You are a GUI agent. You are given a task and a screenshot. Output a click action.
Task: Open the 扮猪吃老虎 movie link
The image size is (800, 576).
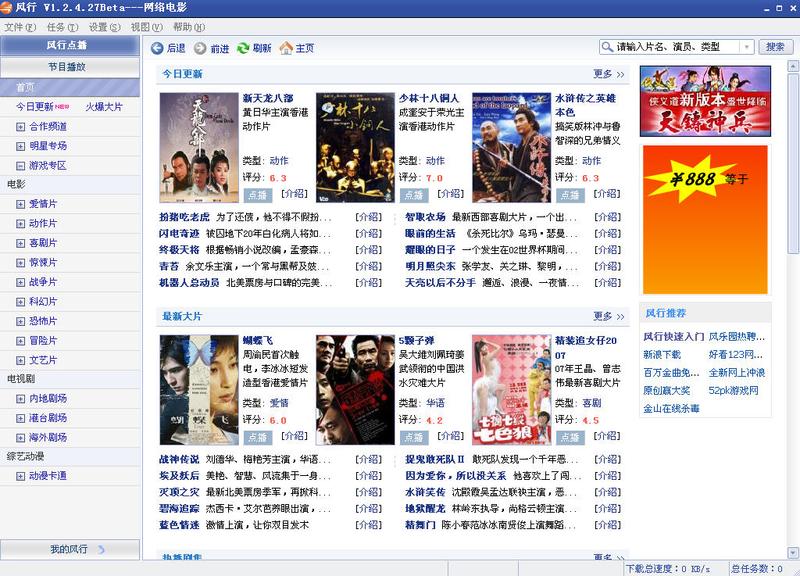coord(184,217)
